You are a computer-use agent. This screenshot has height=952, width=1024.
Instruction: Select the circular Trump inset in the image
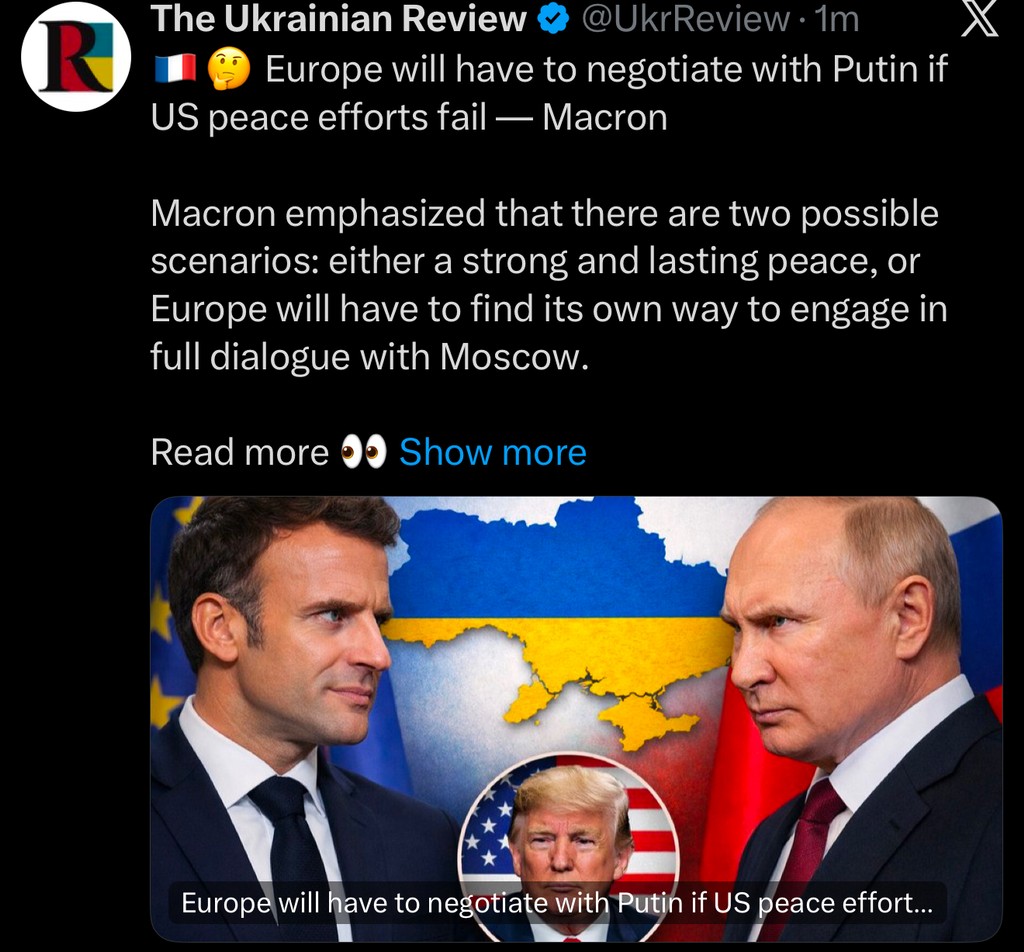[569, 848]
